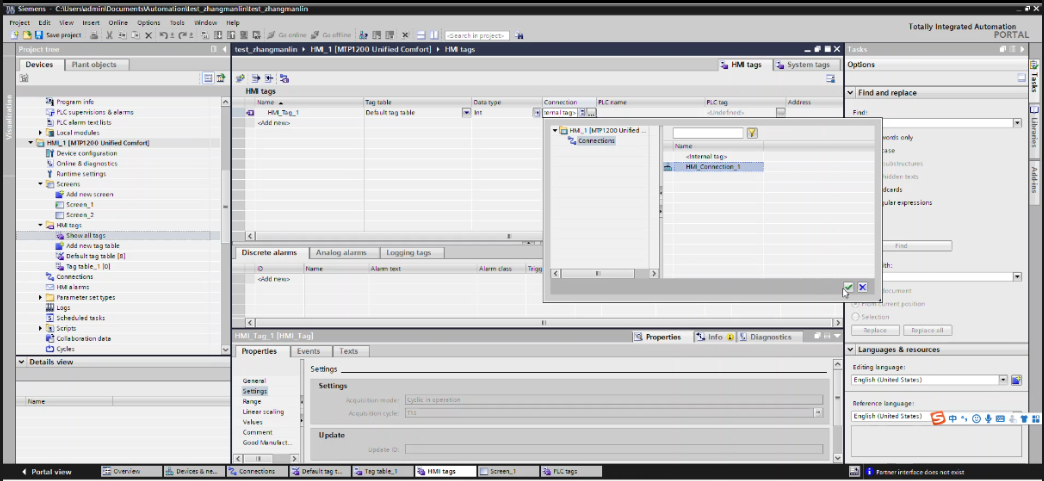Collapse the HMI tags folder
1044x481 pixels.
click(x=40, y=225)
